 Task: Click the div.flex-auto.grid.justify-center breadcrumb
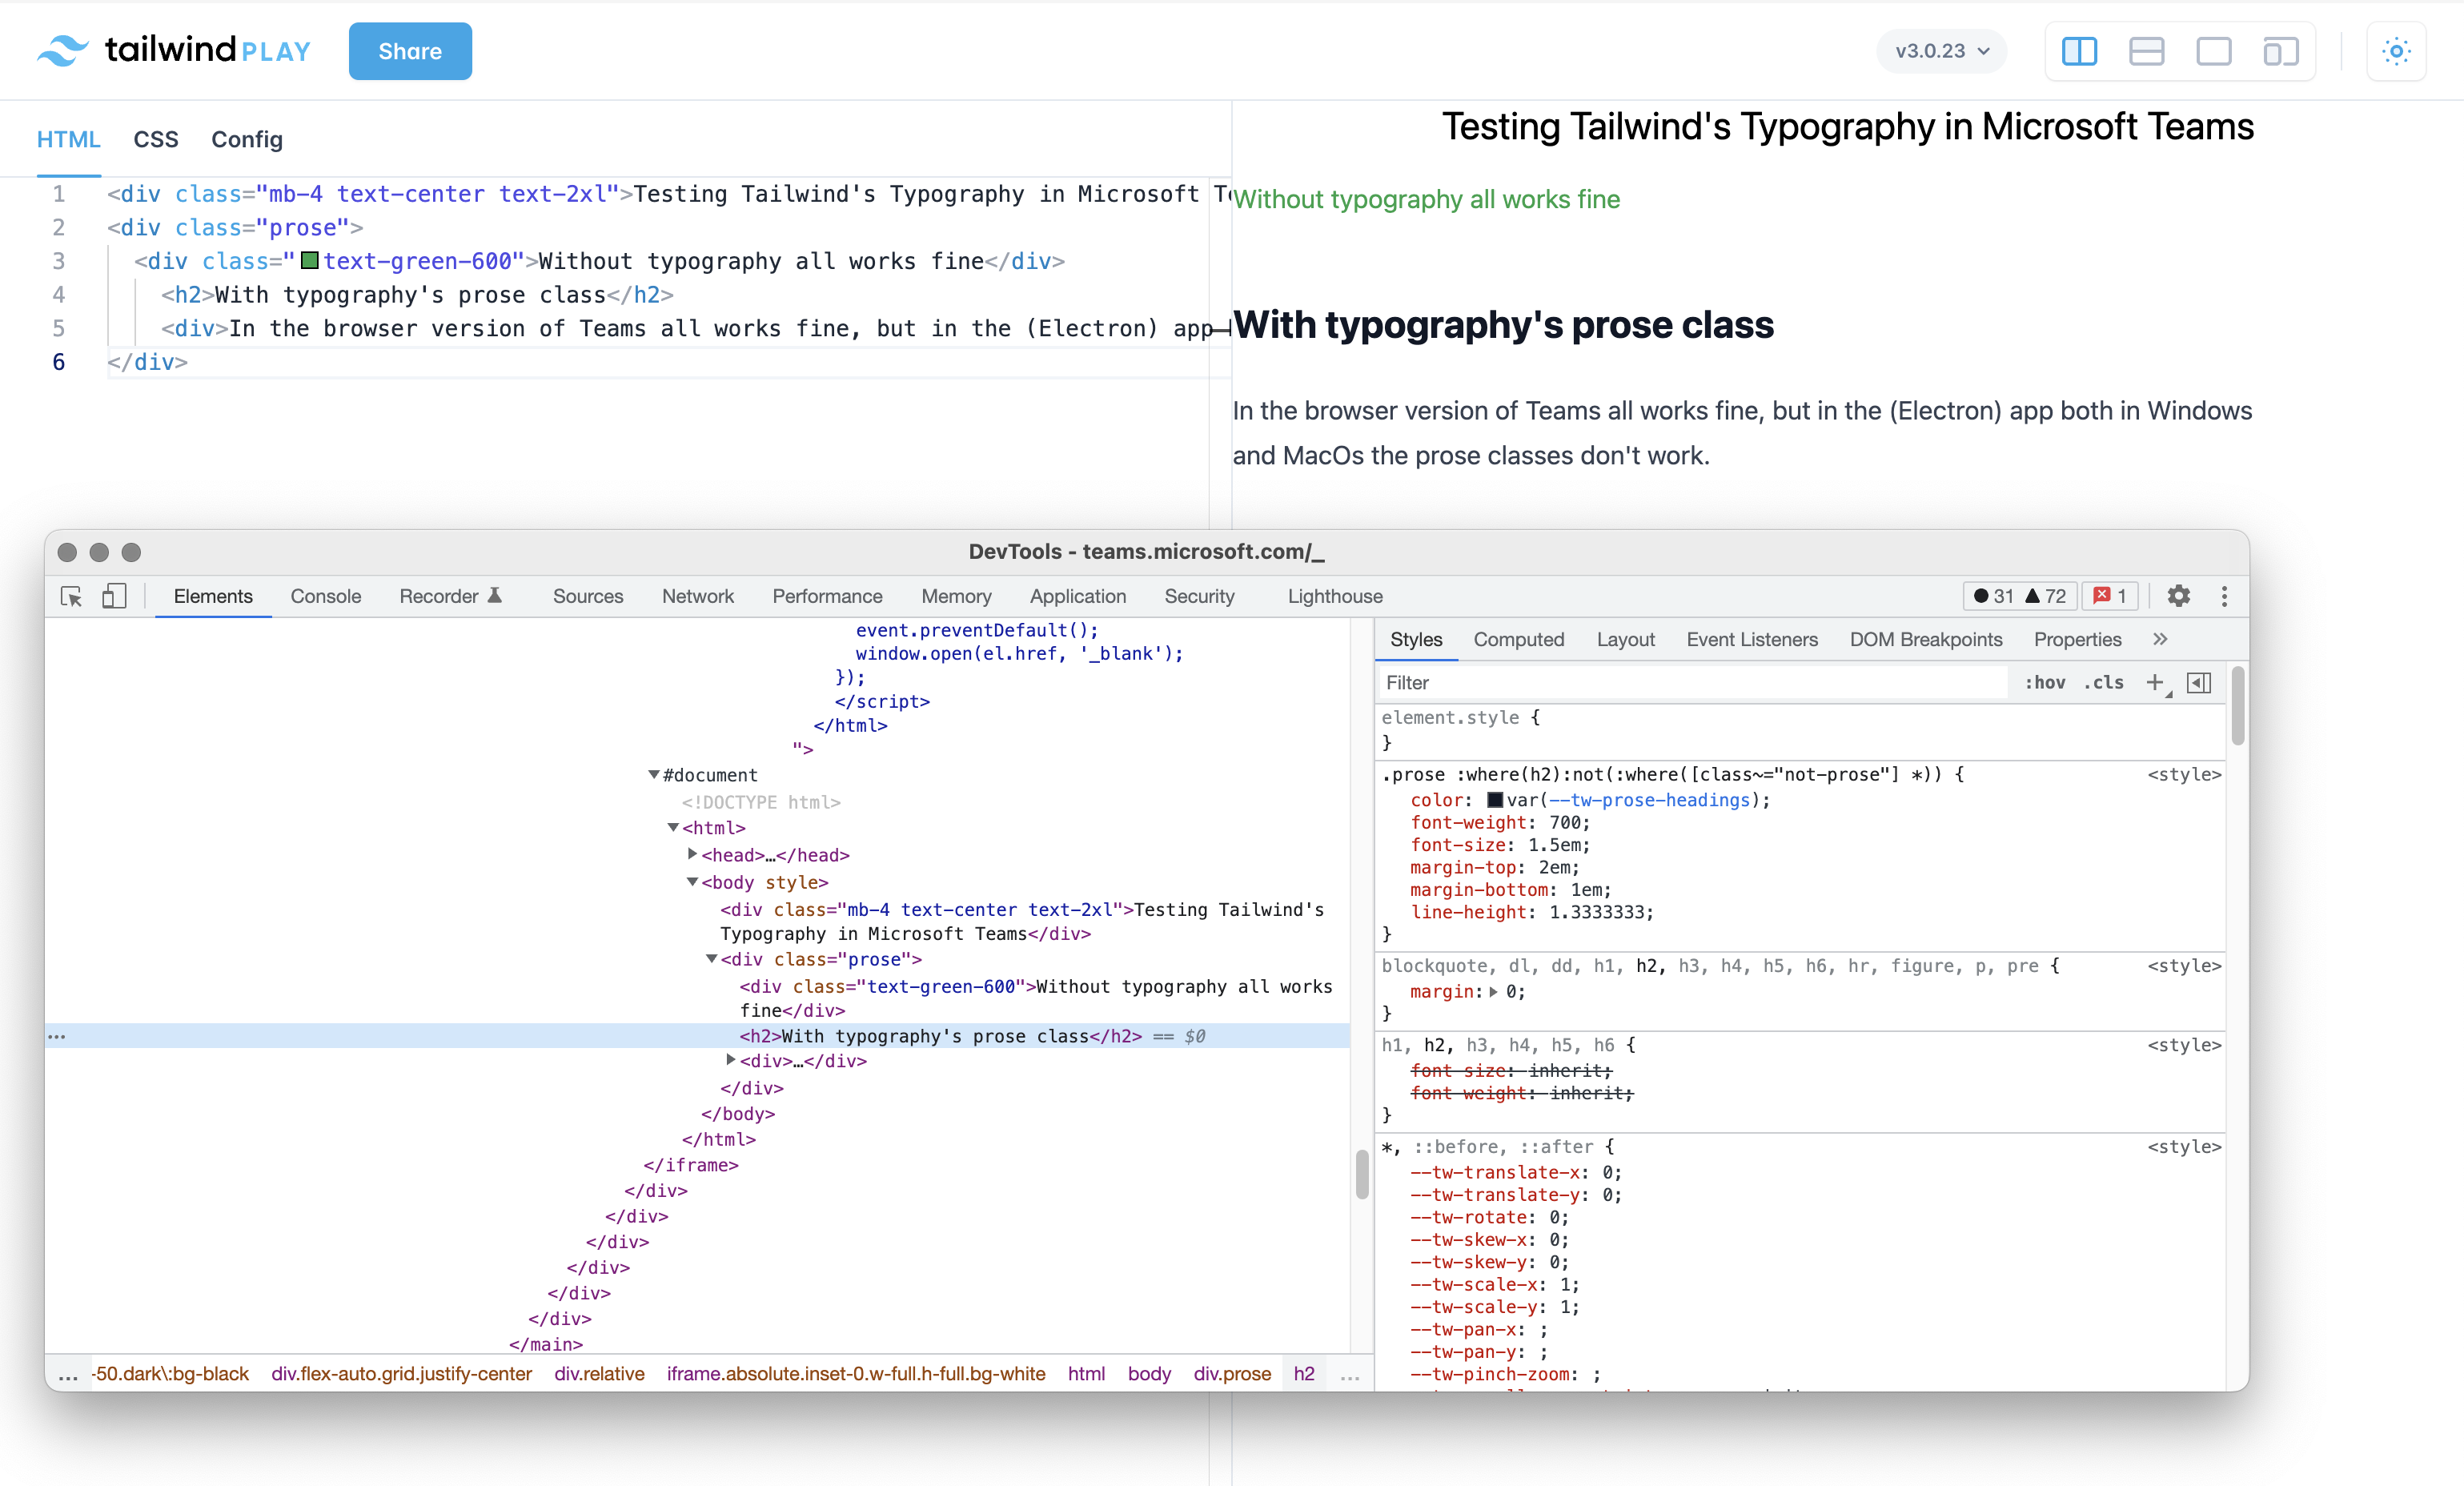(401, 1374)
